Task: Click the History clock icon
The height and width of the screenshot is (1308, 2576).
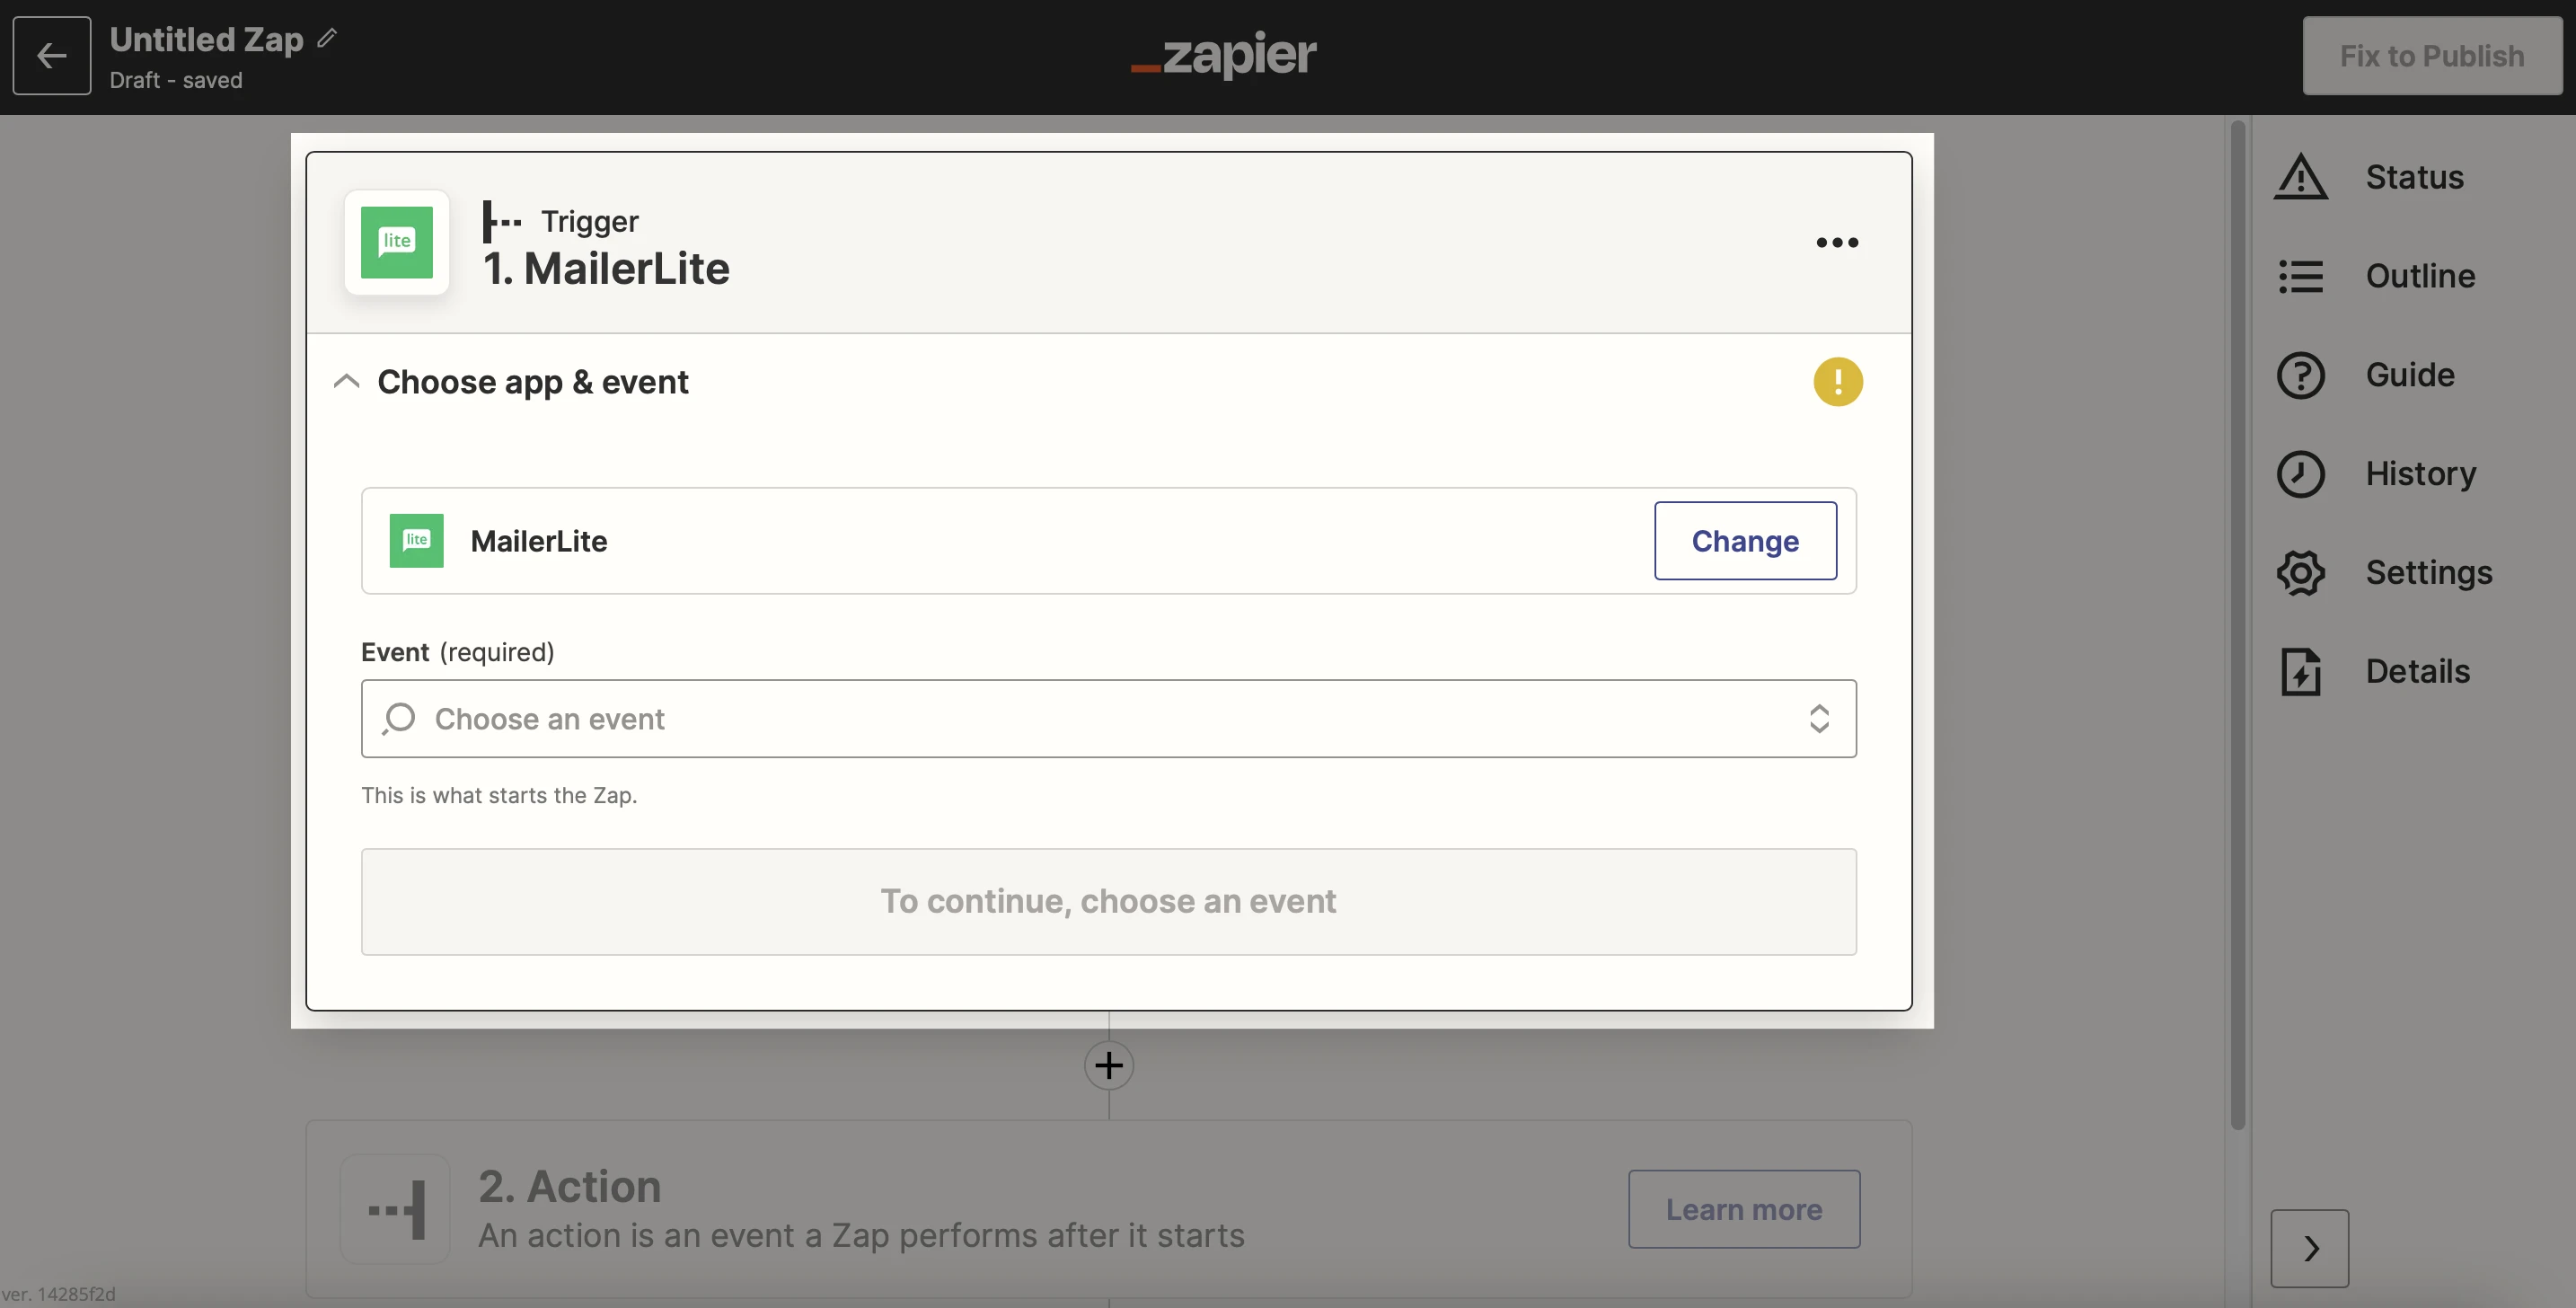Action: coord(2300,474)
